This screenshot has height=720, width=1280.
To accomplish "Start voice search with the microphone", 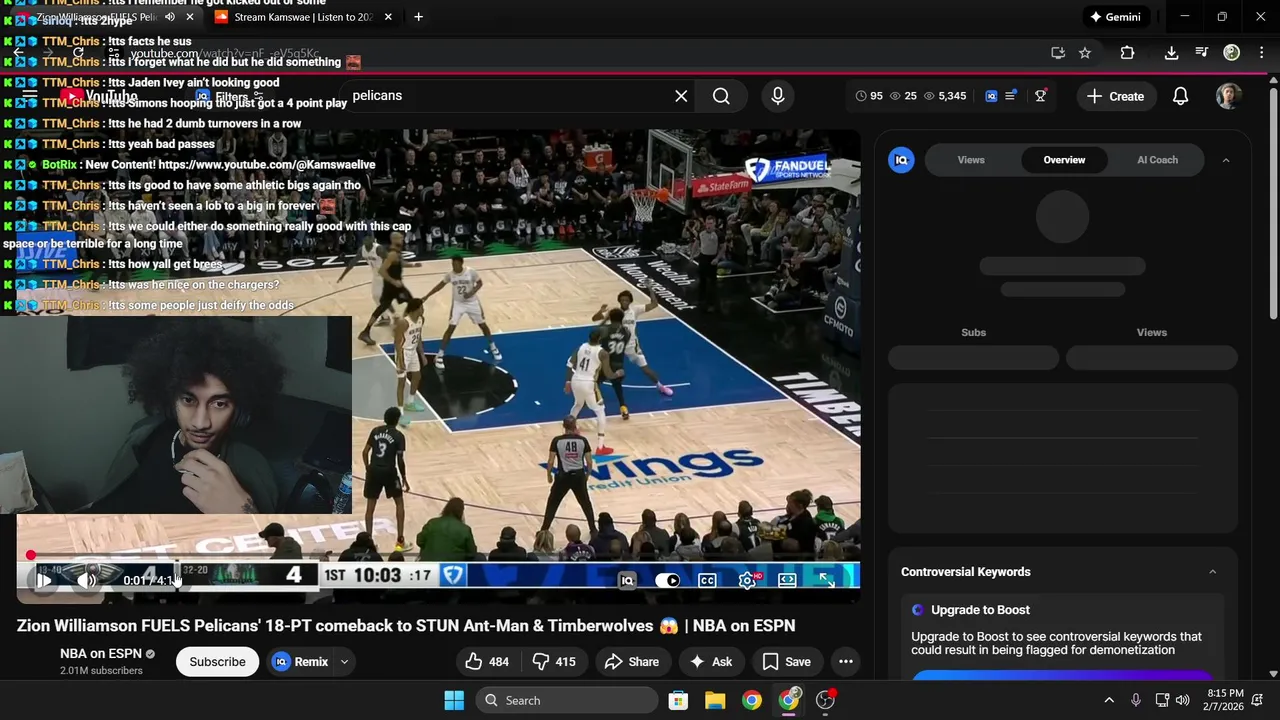I will [778, 96].
